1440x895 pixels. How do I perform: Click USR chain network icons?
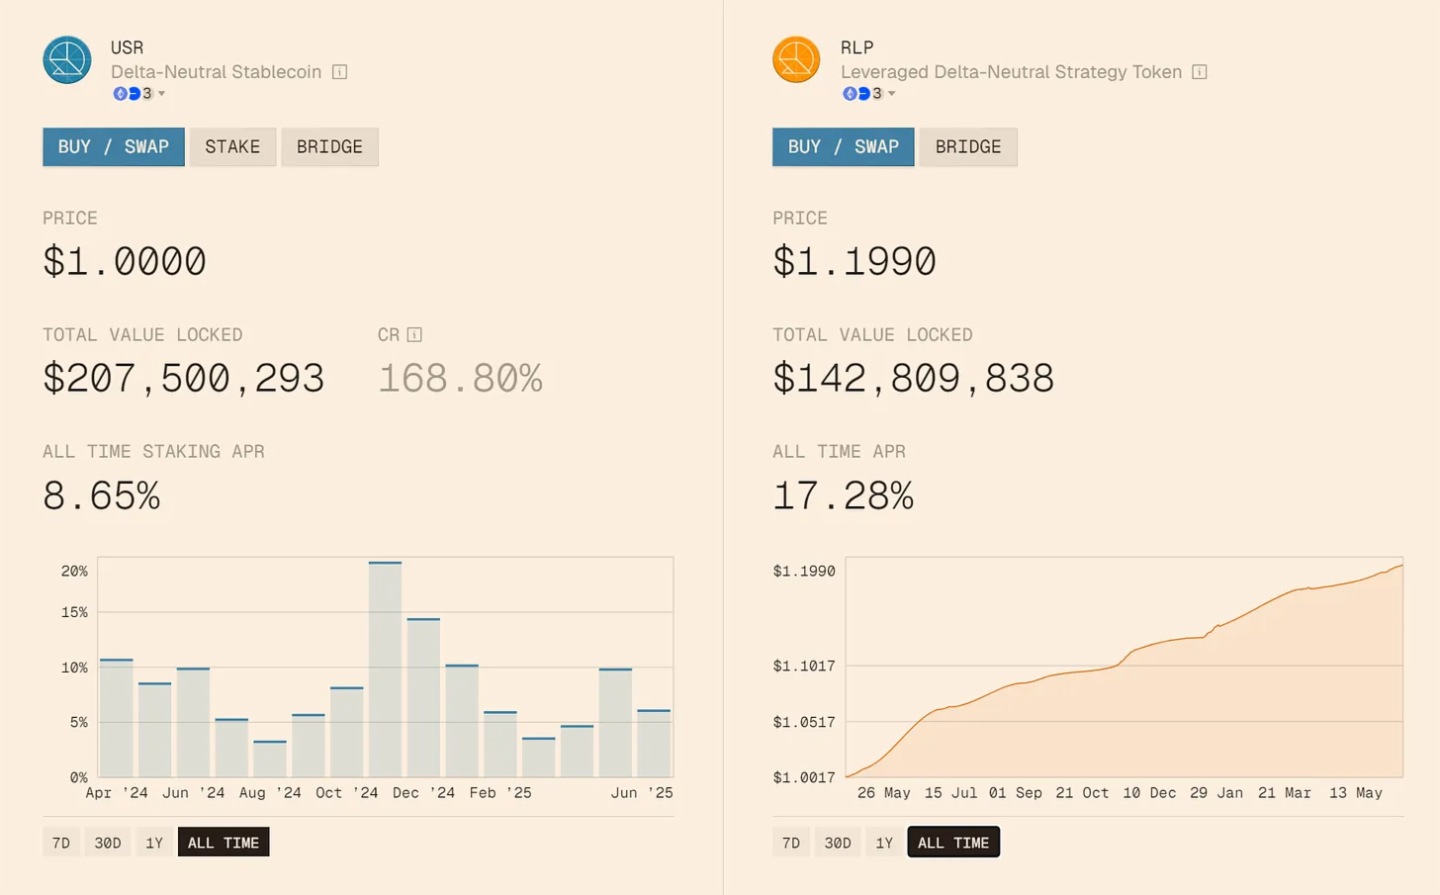pos(127,94)
